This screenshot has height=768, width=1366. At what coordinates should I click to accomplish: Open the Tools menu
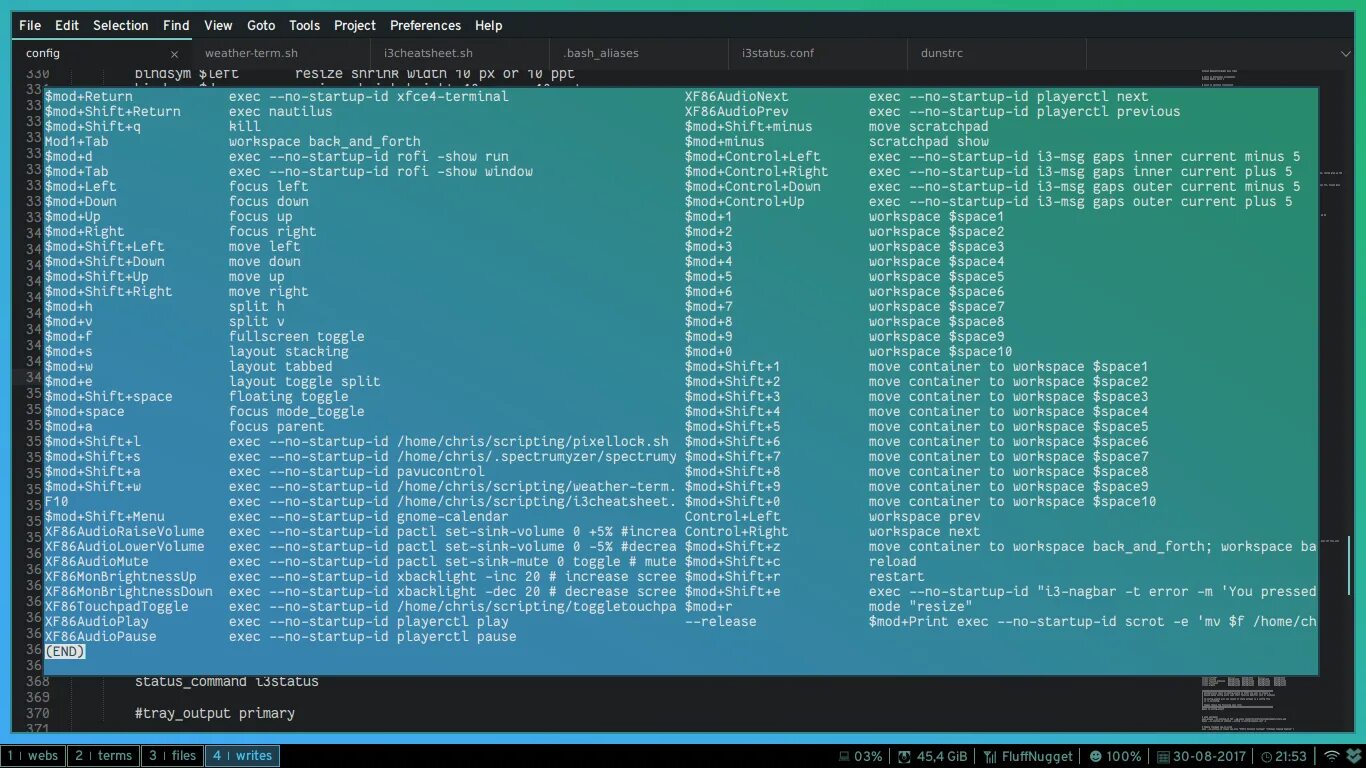point(305,25)
